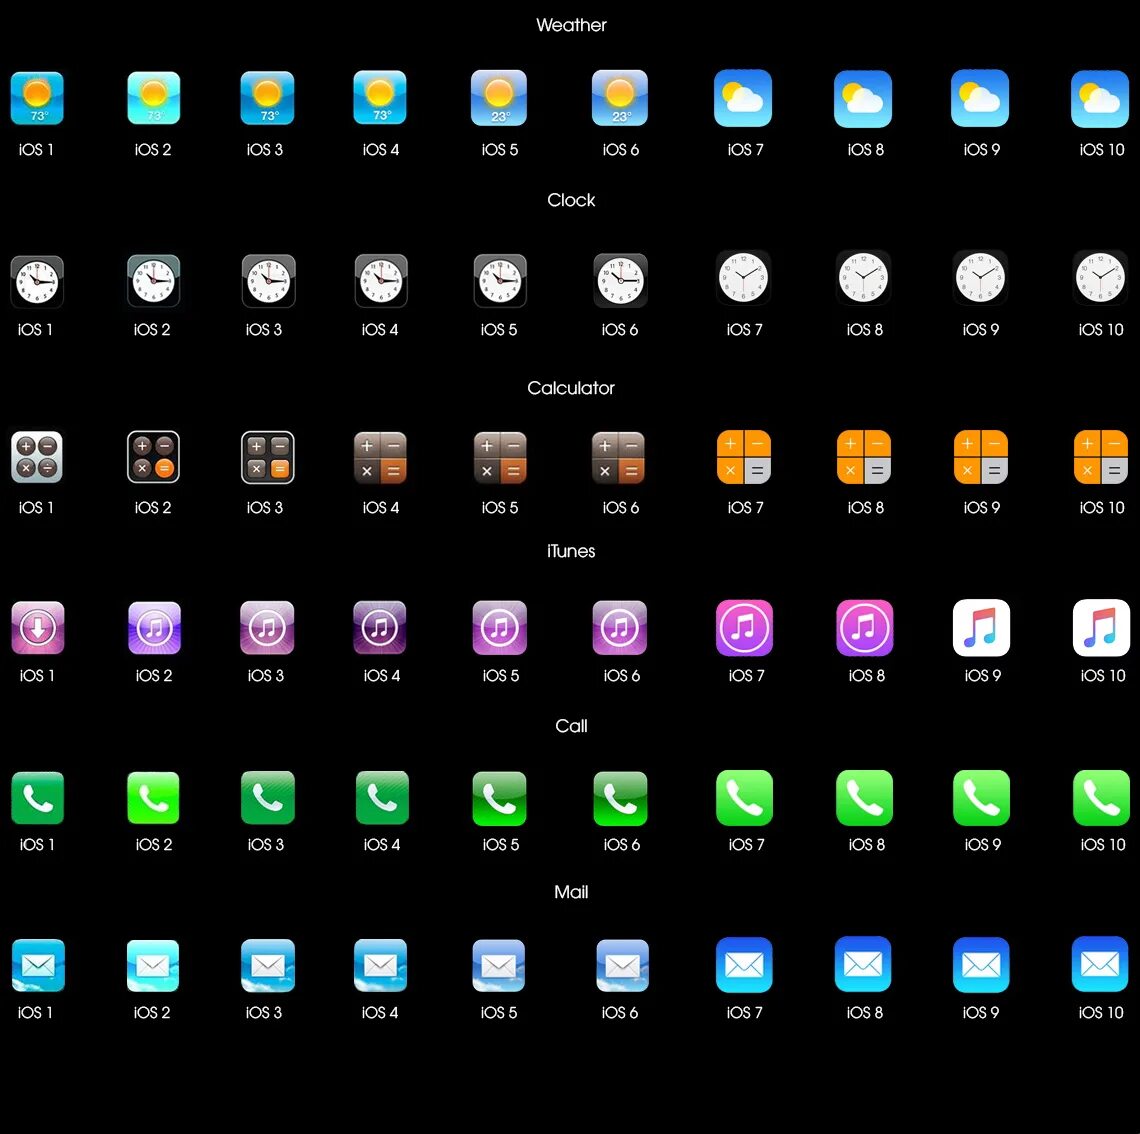Click the iOS 5 Clock icon
The image size is (1140, 1134).
pyautogui.click(x=500, y=281)
